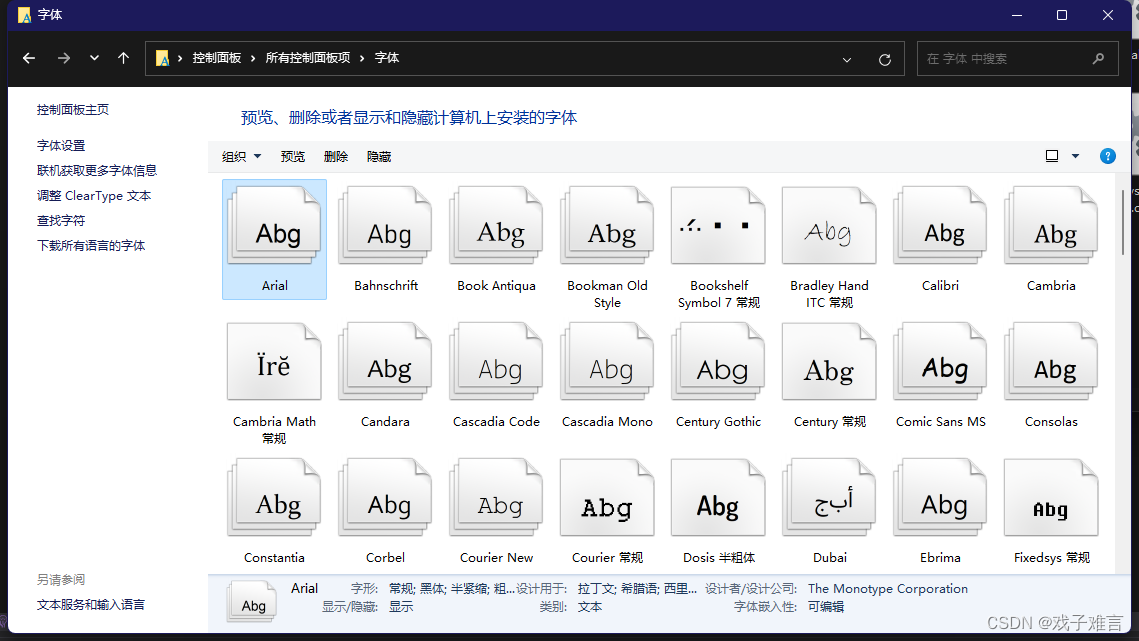Select the Calibri font icon
1139x641 pixels.
pos(941,226)
